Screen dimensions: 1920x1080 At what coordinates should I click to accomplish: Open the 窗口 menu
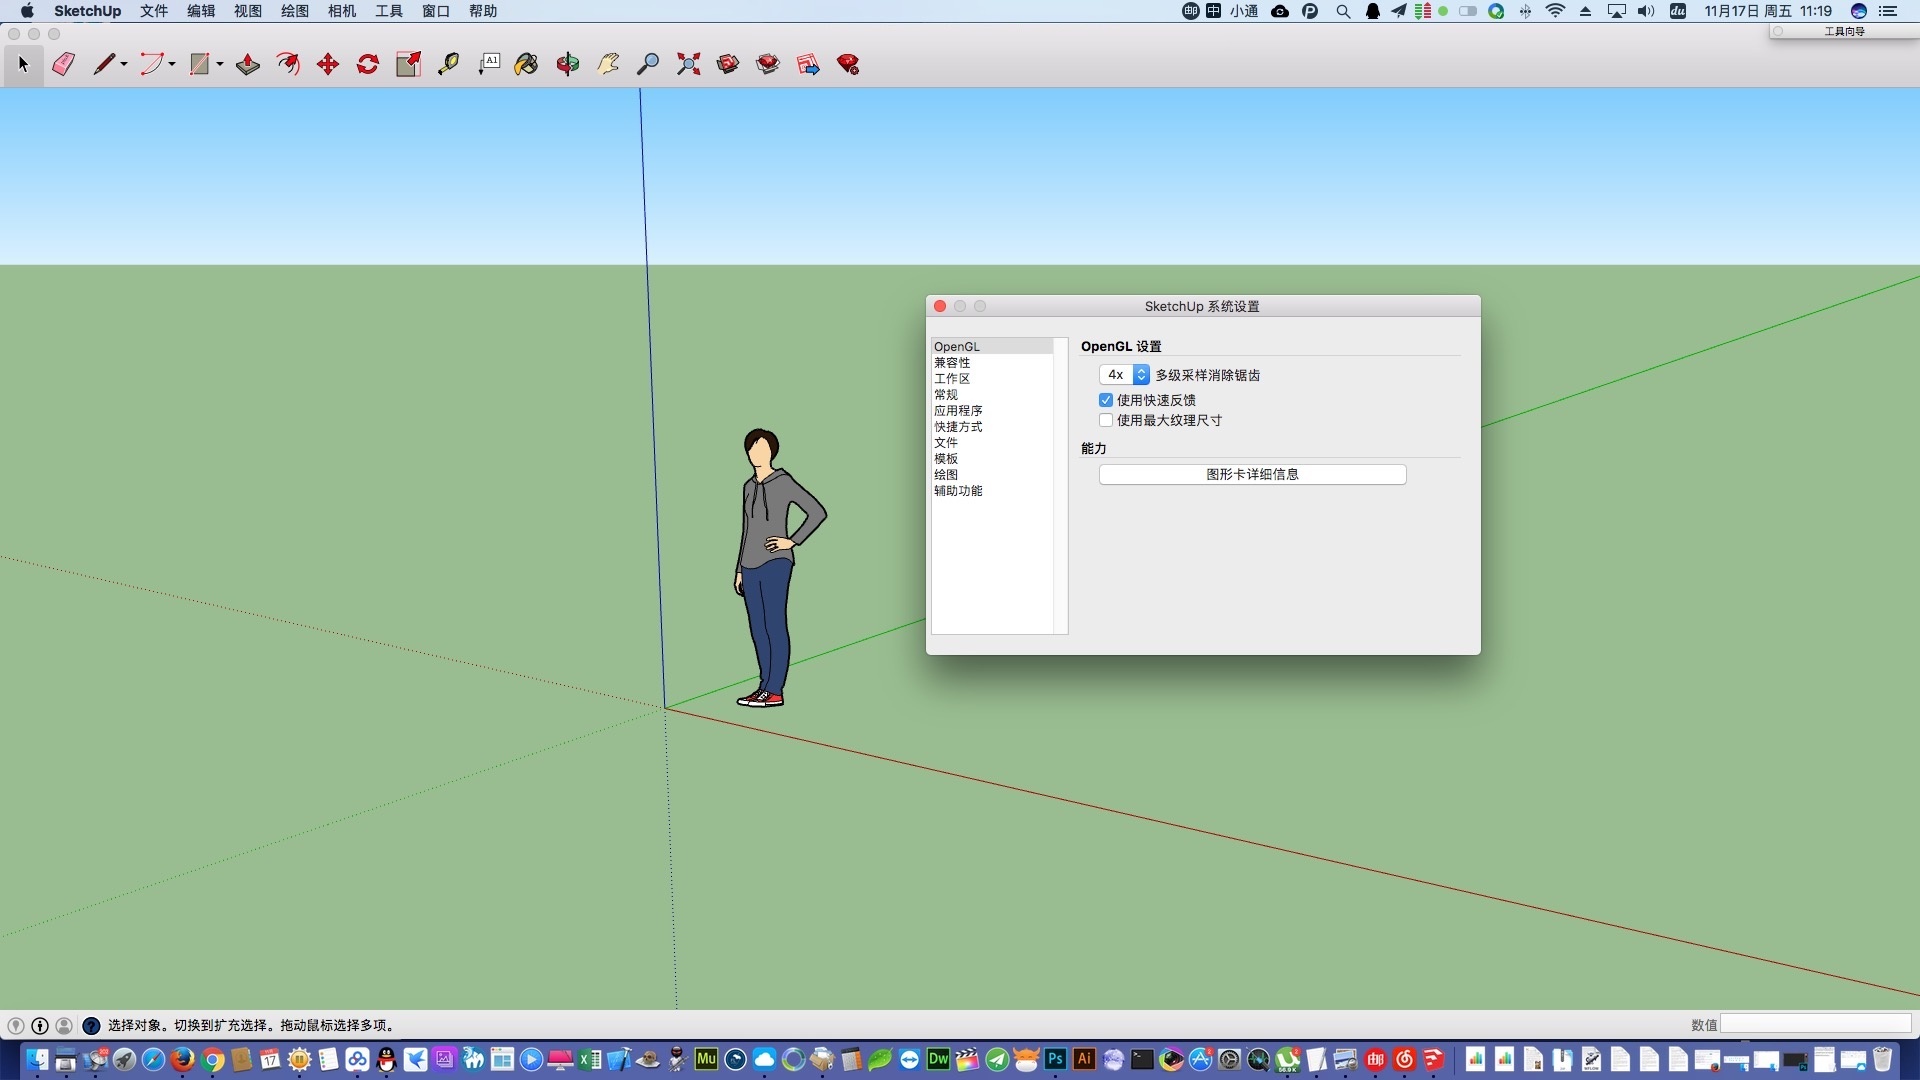click(436, 11)
